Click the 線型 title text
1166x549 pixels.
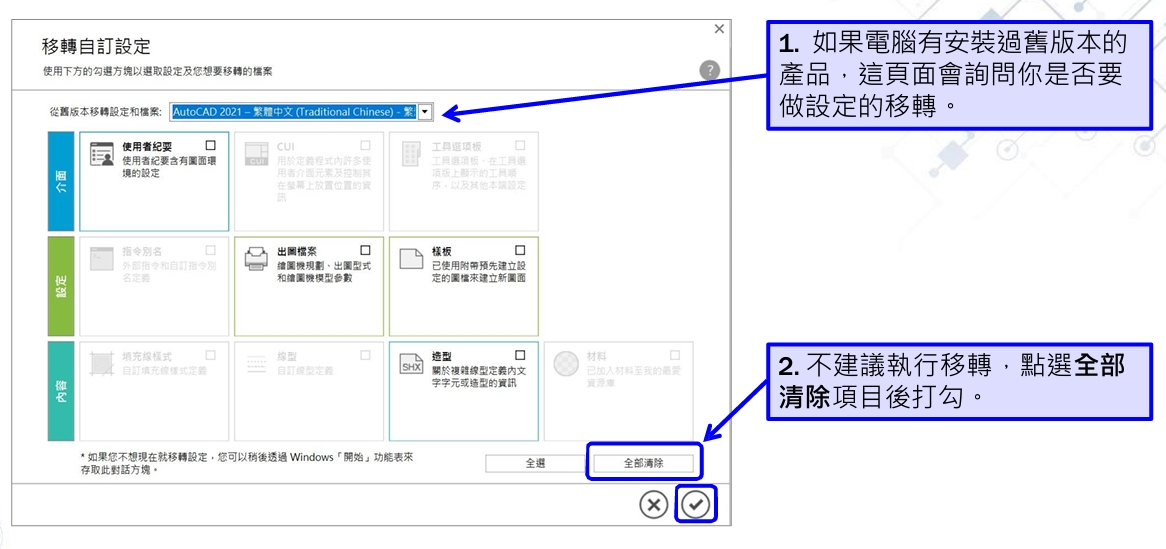(x=287, y=356)
